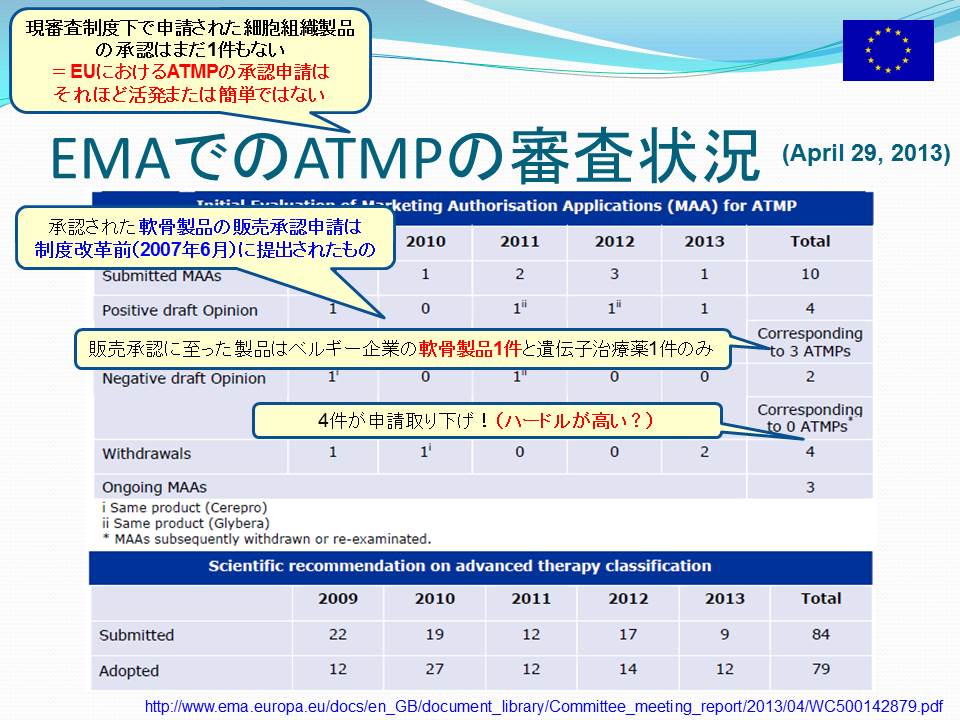Click Withdrawals value 2 for 2013
This screenshot has width=960, height=720.
click(x=704, y=452)
